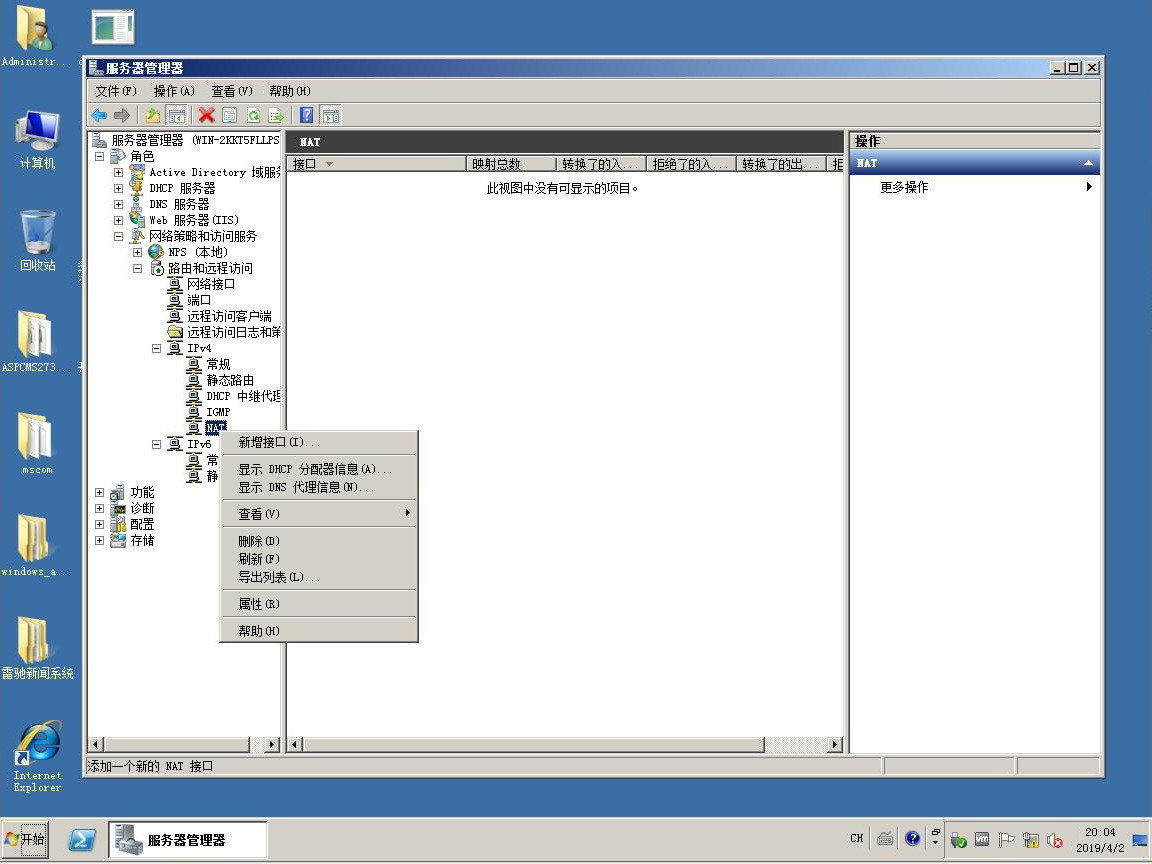1152x864 pixels.
Task: Click the blue Help question mark icon
Action: [x=307, y=116]
